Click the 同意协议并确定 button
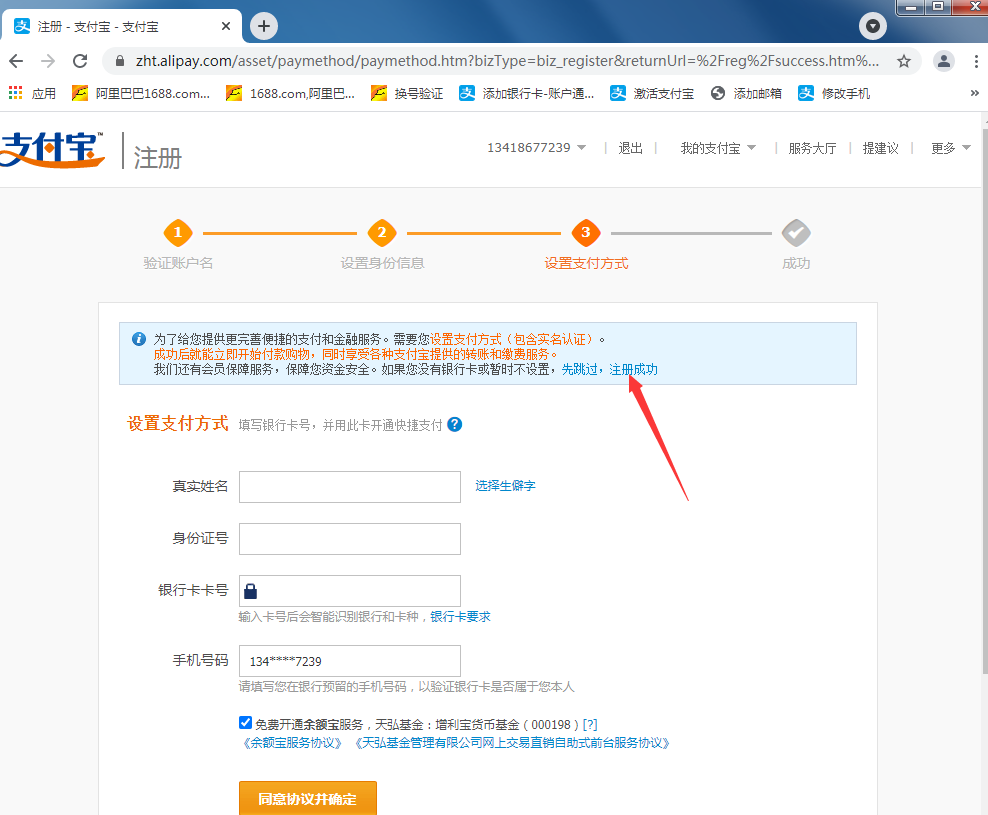Screen dimensions: 988x815 [x=307, y=798]
